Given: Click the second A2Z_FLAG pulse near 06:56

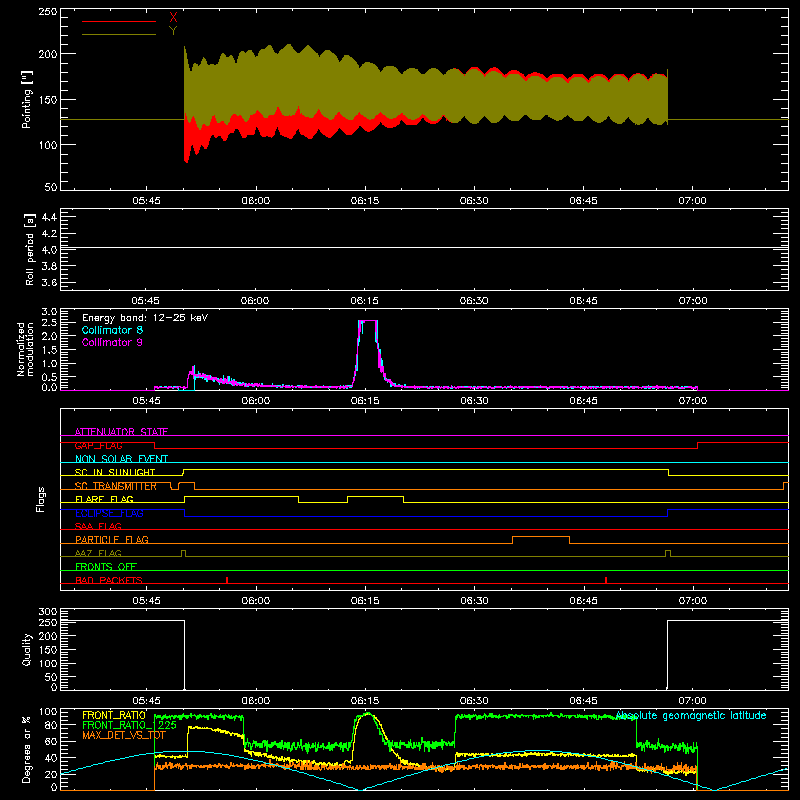Looking at the screenshot, I should (668, 553).
